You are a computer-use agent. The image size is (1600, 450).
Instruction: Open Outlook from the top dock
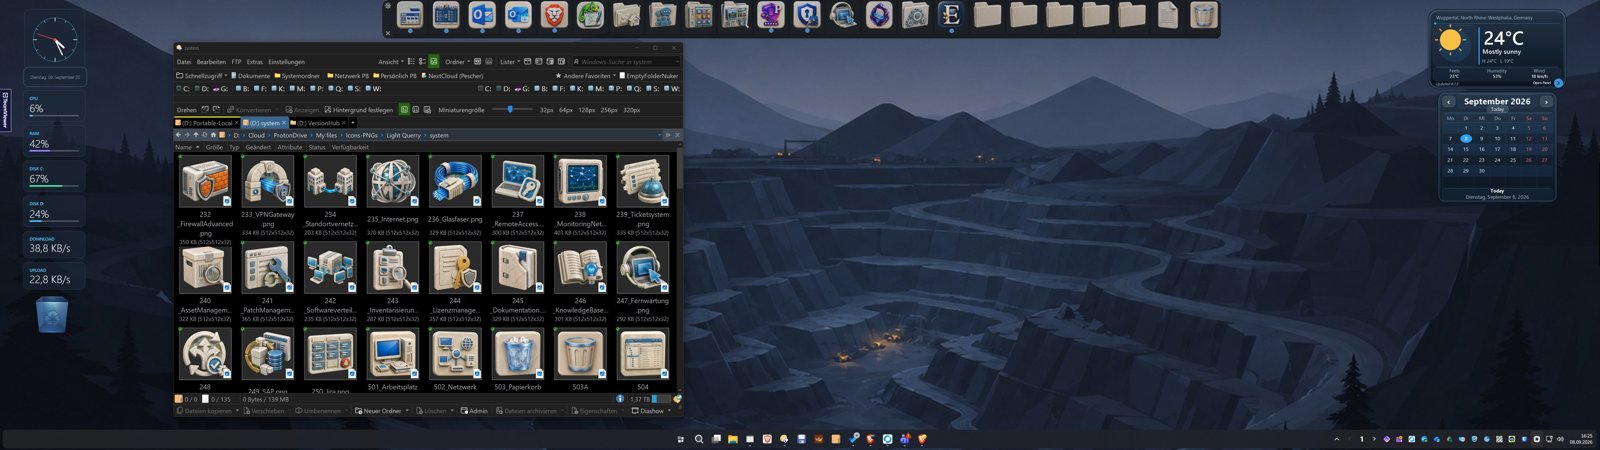tap(482, 15)
